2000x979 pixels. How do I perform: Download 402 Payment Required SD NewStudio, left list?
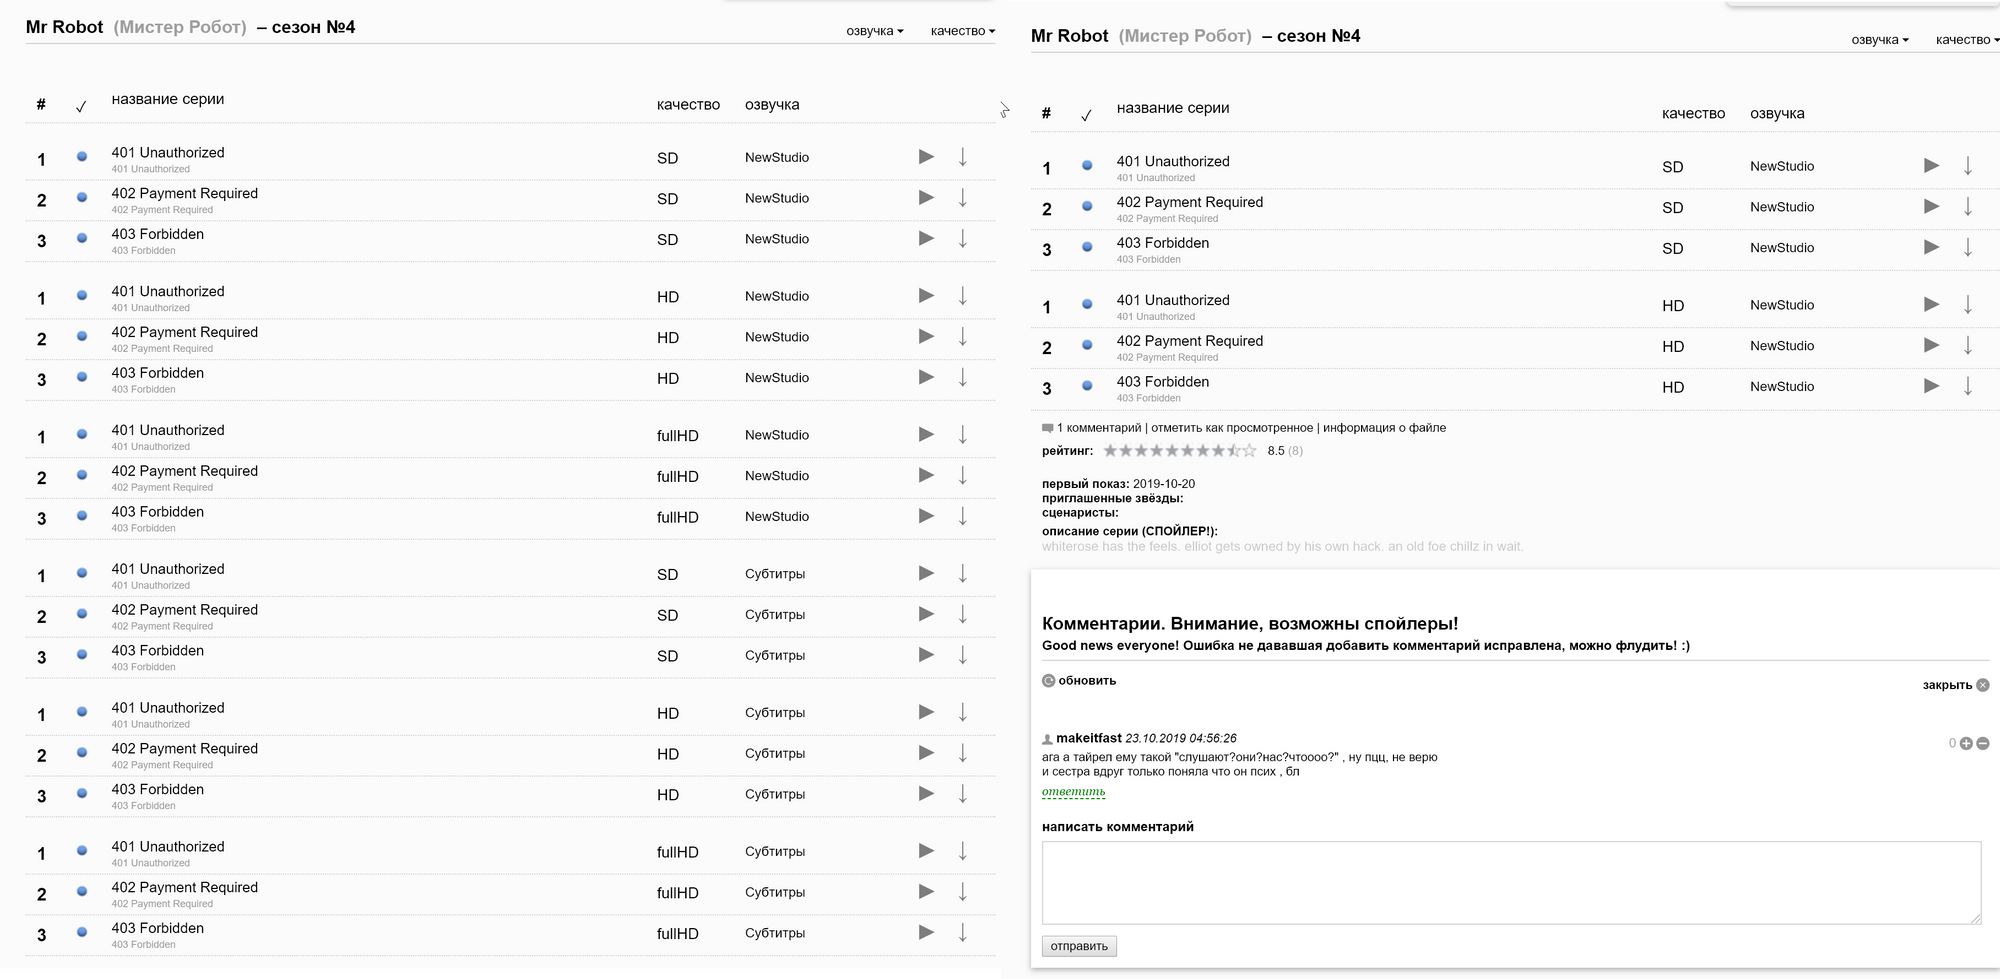click(x=963, y=198)
